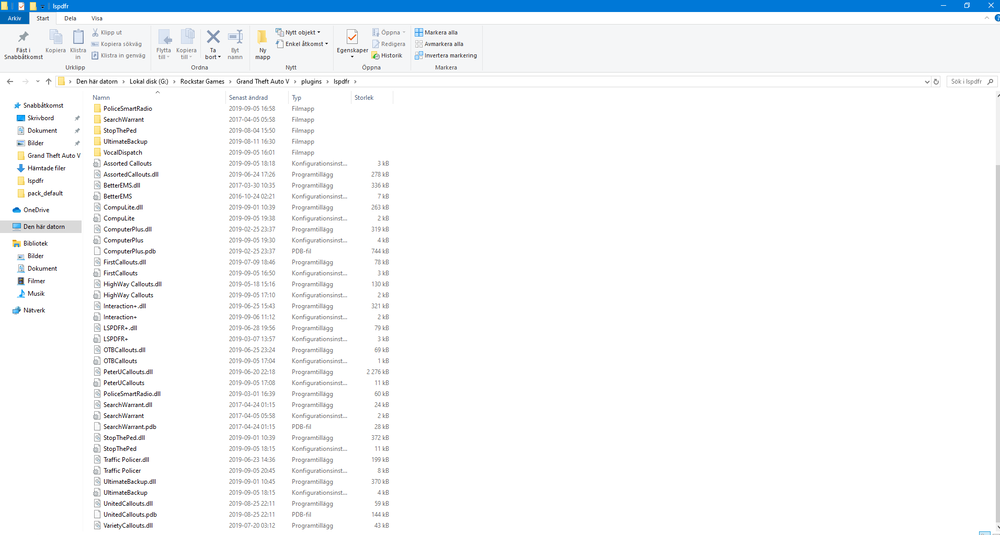Select Skrivbord in Snabbåtkomst
Viewport: 1000px width, 535px height.
[x=40, y=118]
